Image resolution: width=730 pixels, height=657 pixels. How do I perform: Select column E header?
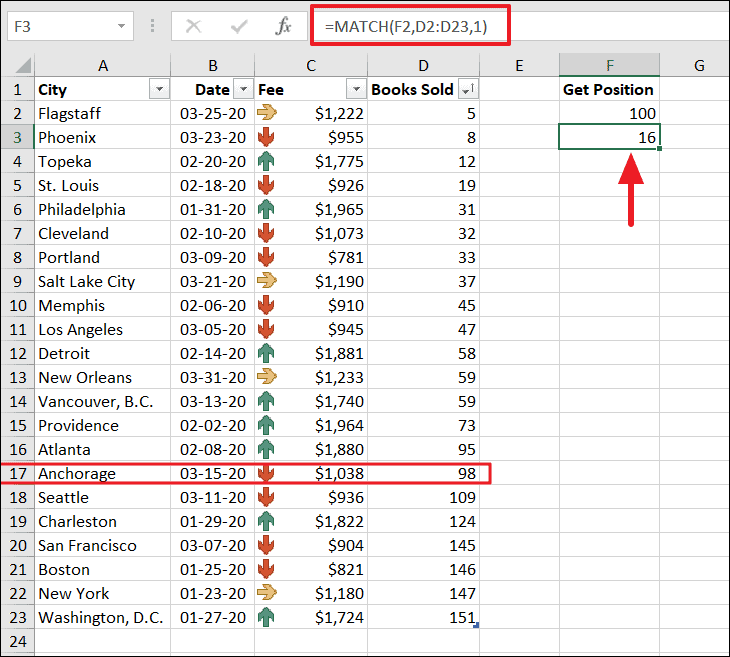coord(519,65)
